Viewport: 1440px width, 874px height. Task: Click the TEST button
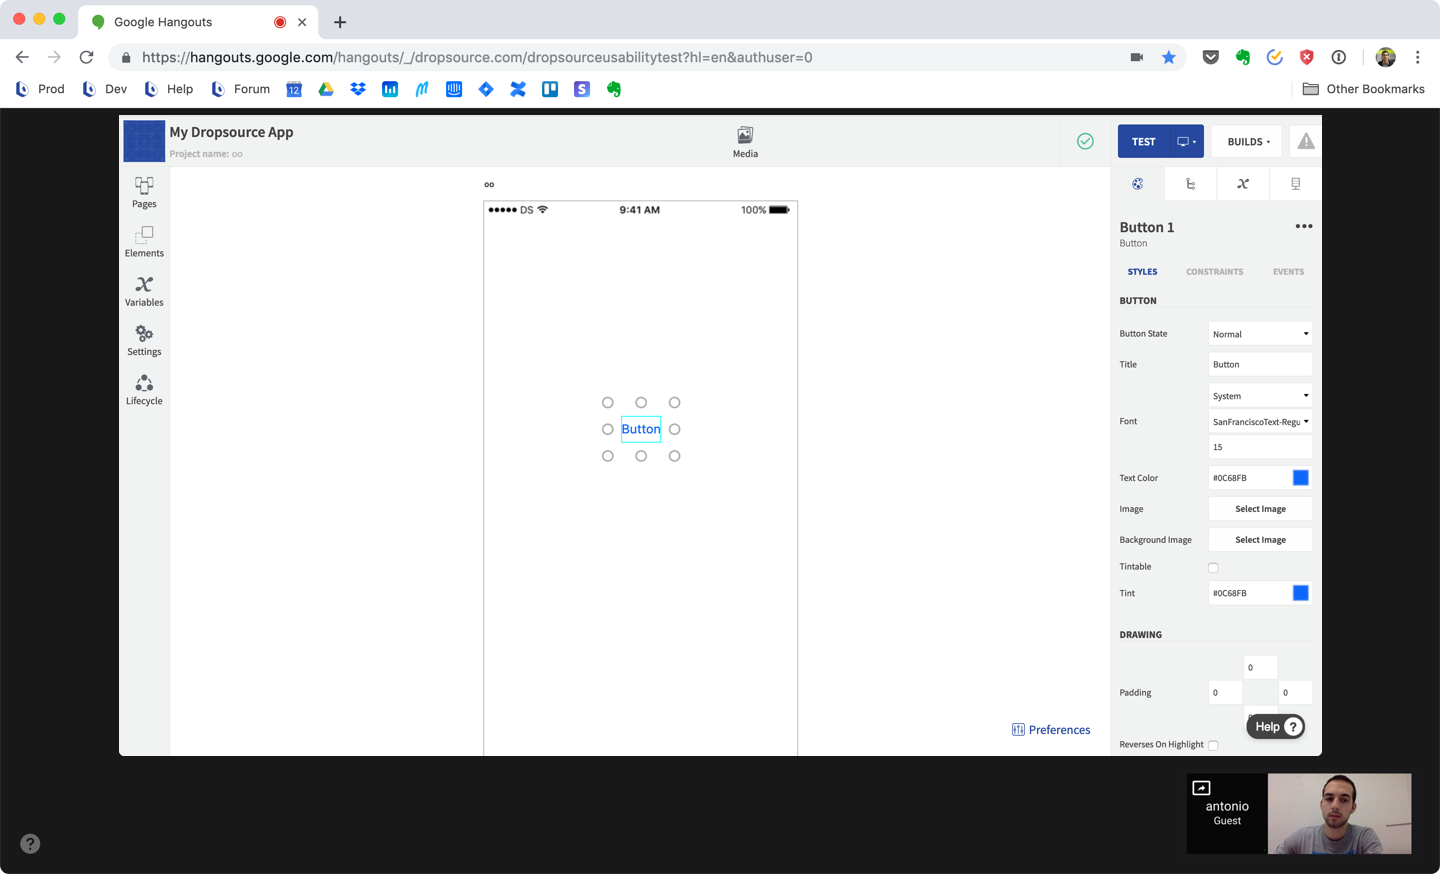1144,142
